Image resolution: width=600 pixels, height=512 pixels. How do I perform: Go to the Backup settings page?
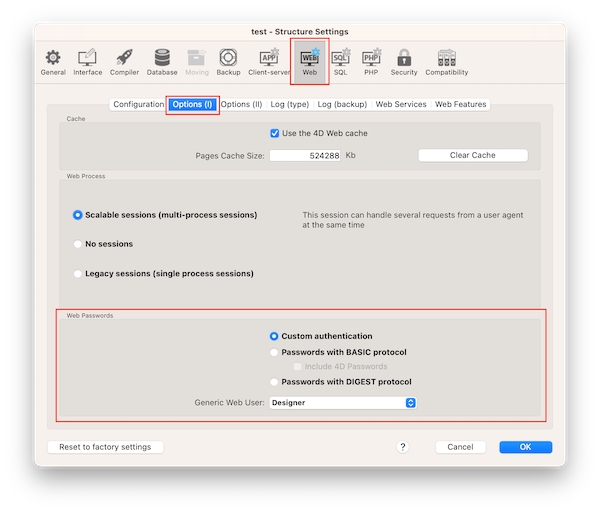(x=228, y=61)
